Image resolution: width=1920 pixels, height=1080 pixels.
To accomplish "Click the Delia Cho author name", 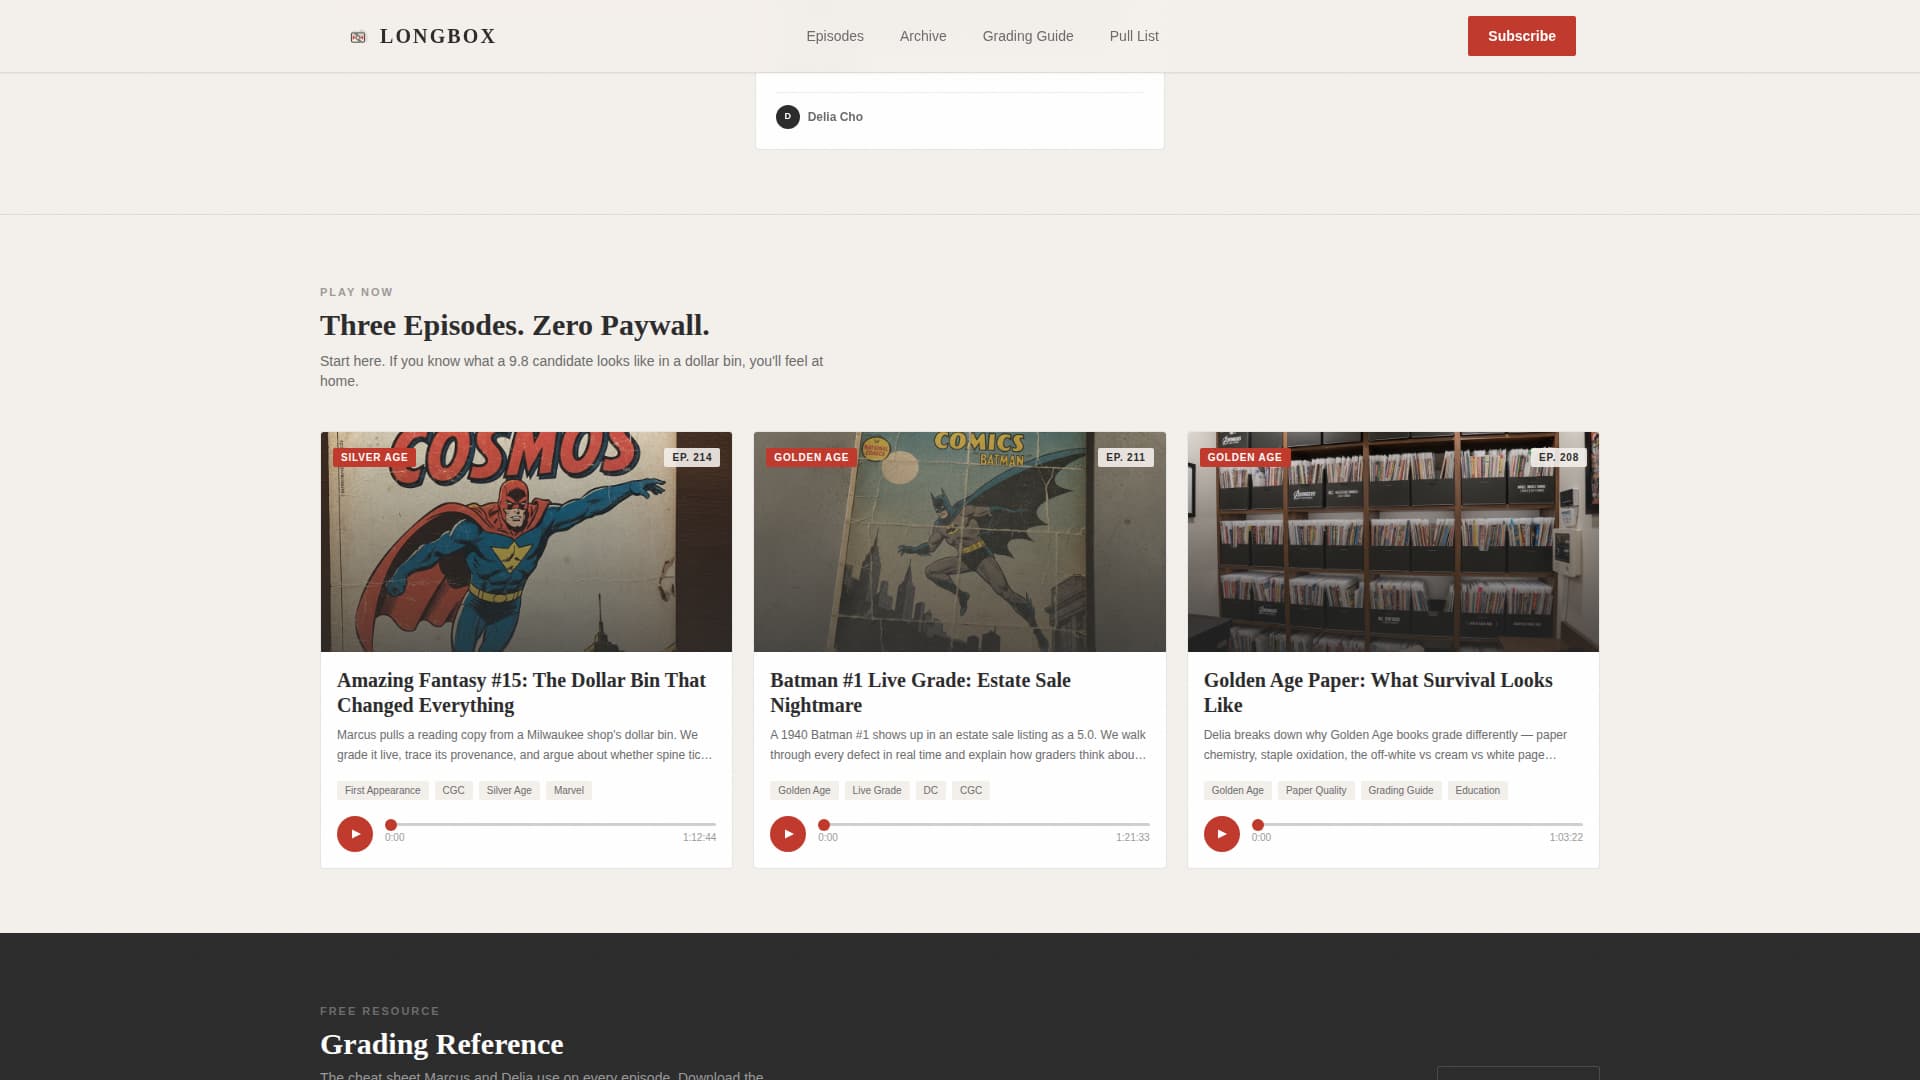I will pyautogui.click(x=835, y=117).
